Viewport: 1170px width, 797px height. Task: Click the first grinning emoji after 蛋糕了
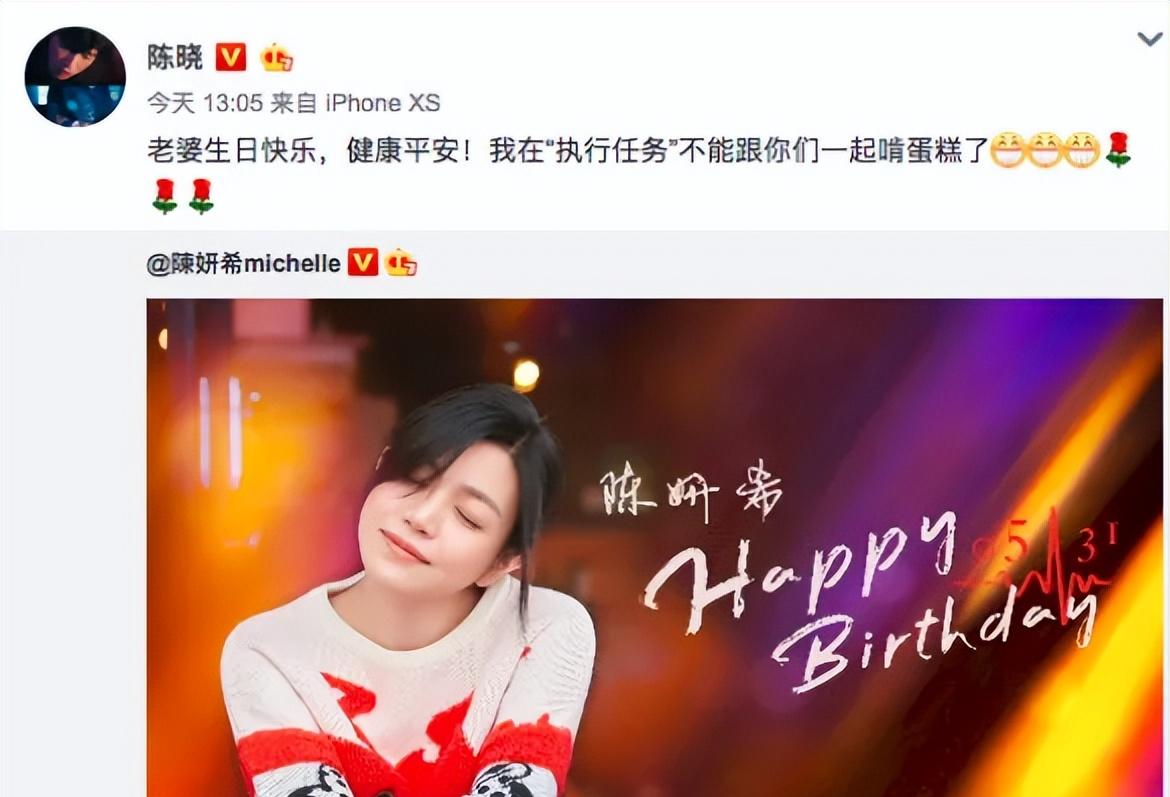pyautogui.click(x=1007, y=151)
